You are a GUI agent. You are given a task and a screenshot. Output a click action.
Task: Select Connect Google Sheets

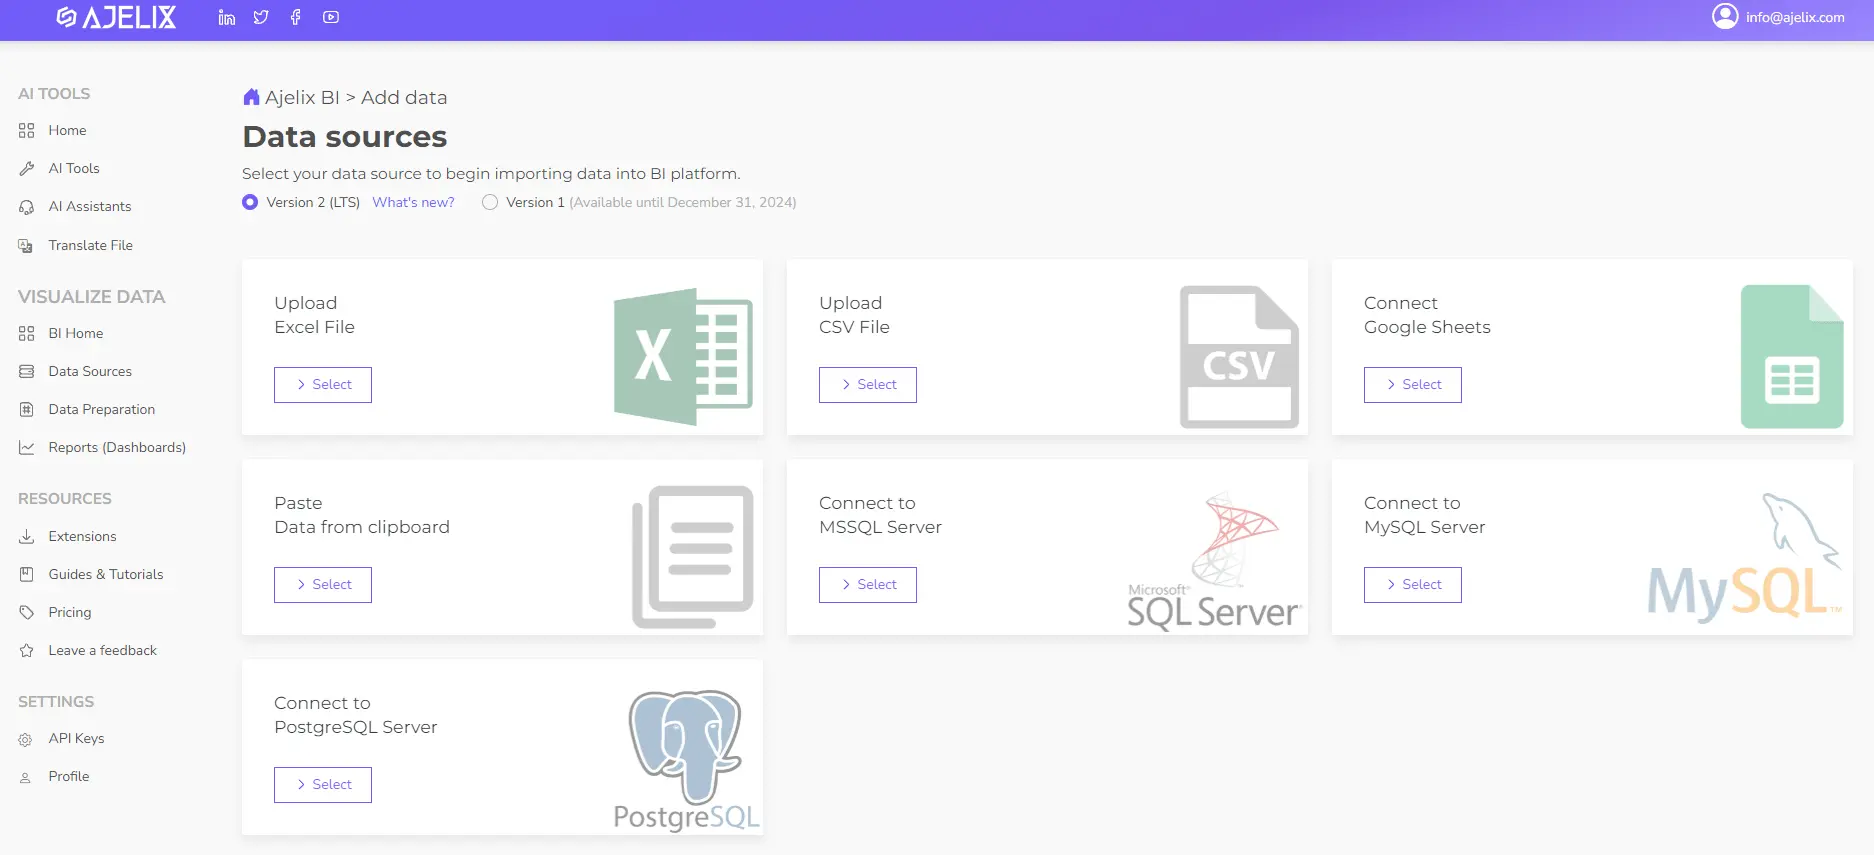(1413, 385)
